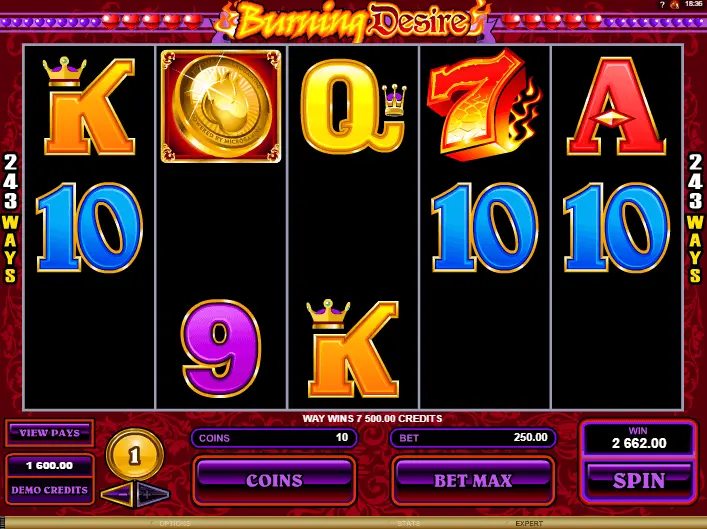Click the red A symbol
707x529 pixels.
tap(616, 106)
